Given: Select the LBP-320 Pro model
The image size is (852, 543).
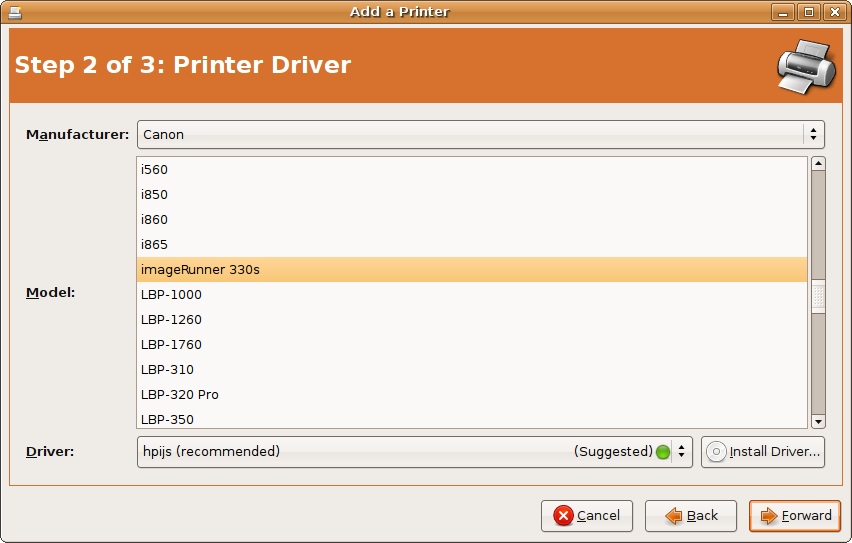Looking at the screenshot, I should [472, 395].
